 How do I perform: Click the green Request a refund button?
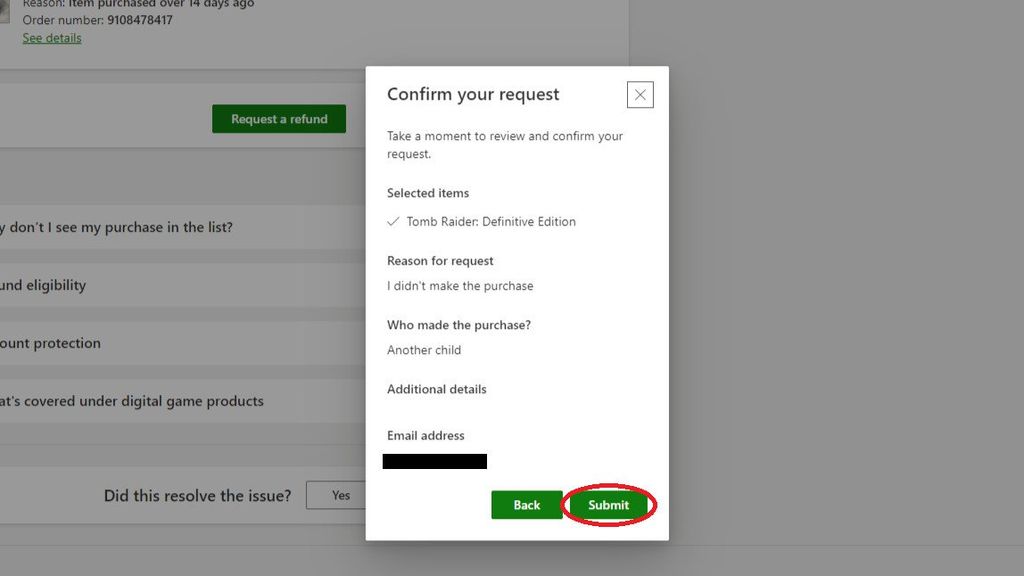click(x=279, y=118)
